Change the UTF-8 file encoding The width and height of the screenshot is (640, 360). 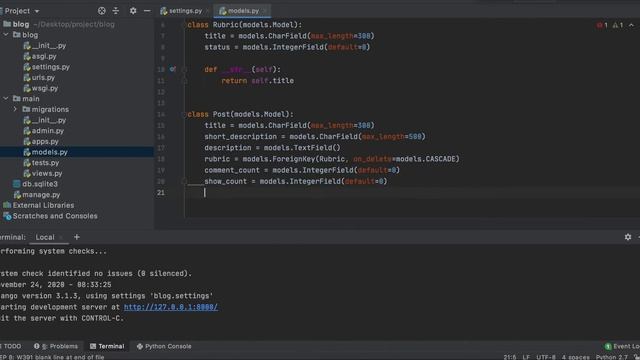[546, 357]
